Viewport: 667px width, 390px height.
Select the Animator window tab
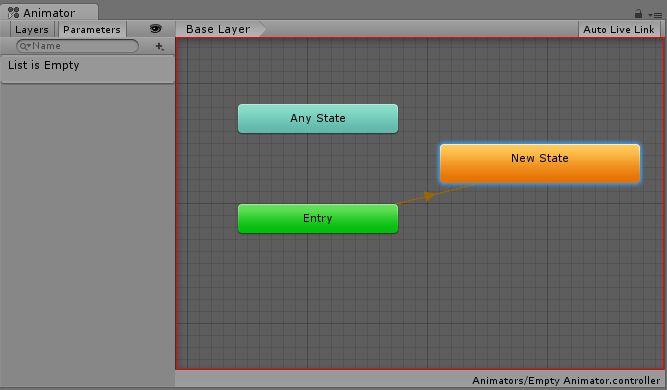pos(48,12)
